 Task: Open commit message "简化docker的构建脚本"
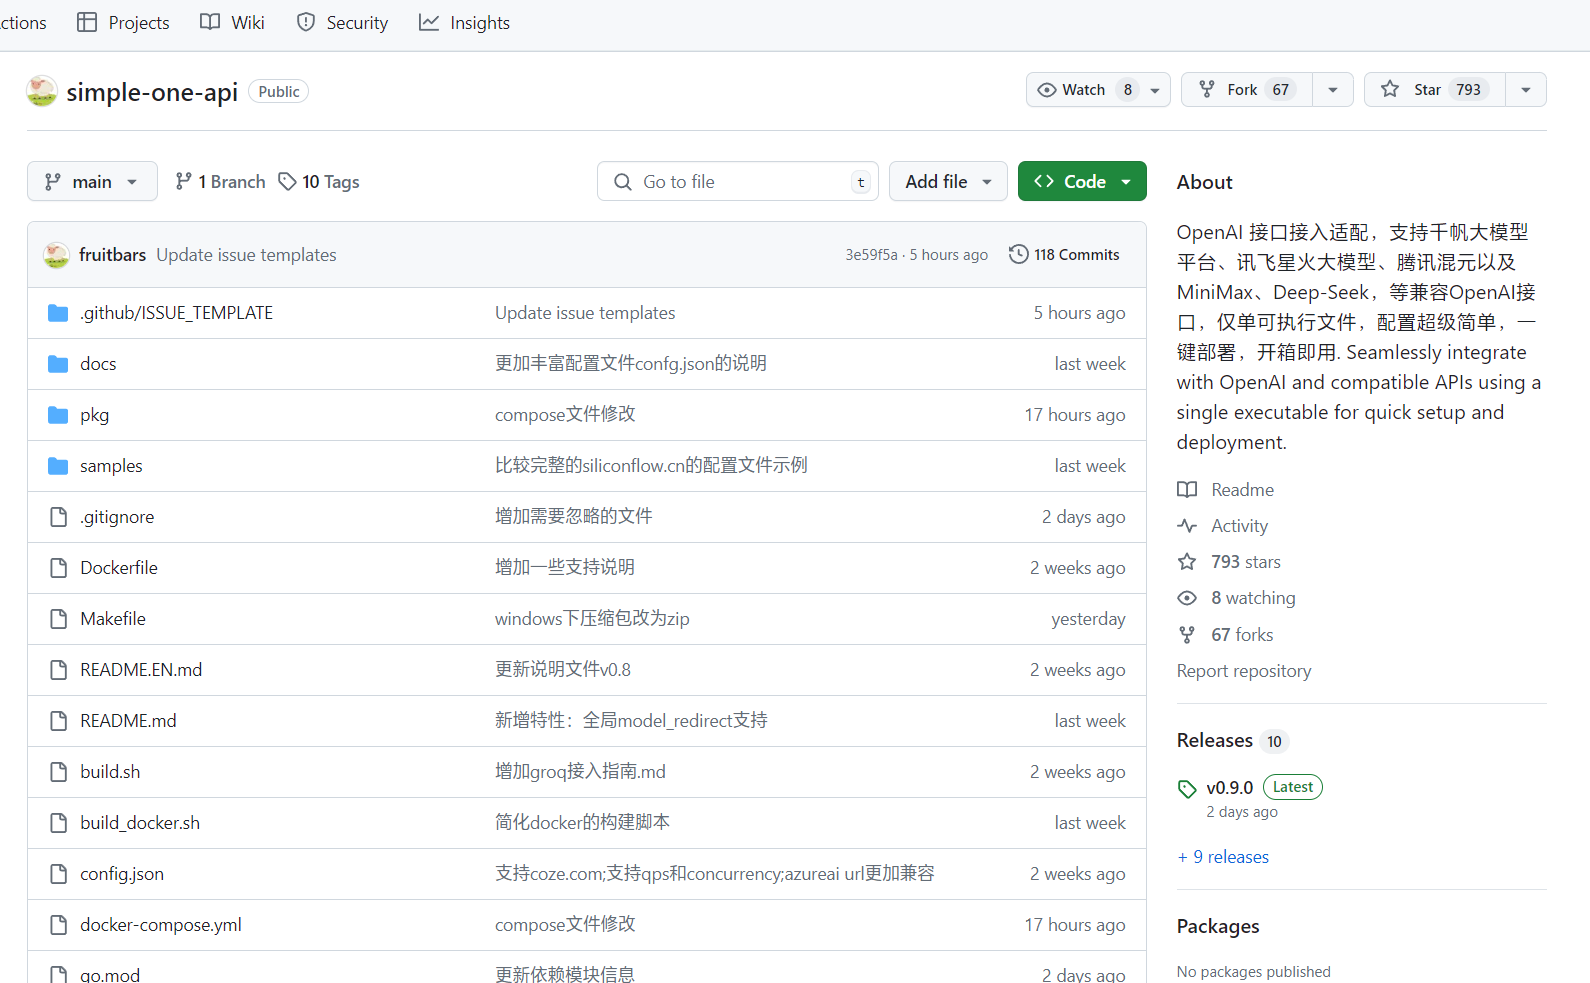[x=582, y=823]
